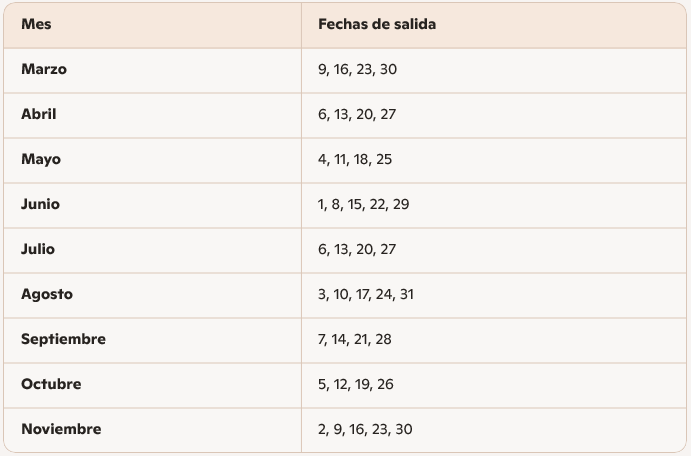
Task: Select Agosto dates "3, 10, 17, 24, 31"
Action: tap(365, 295)
